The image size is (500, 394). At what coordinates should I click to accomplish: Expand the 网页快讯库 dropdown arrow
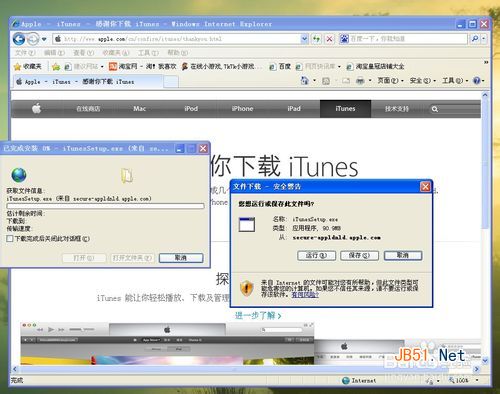[339, 67]
